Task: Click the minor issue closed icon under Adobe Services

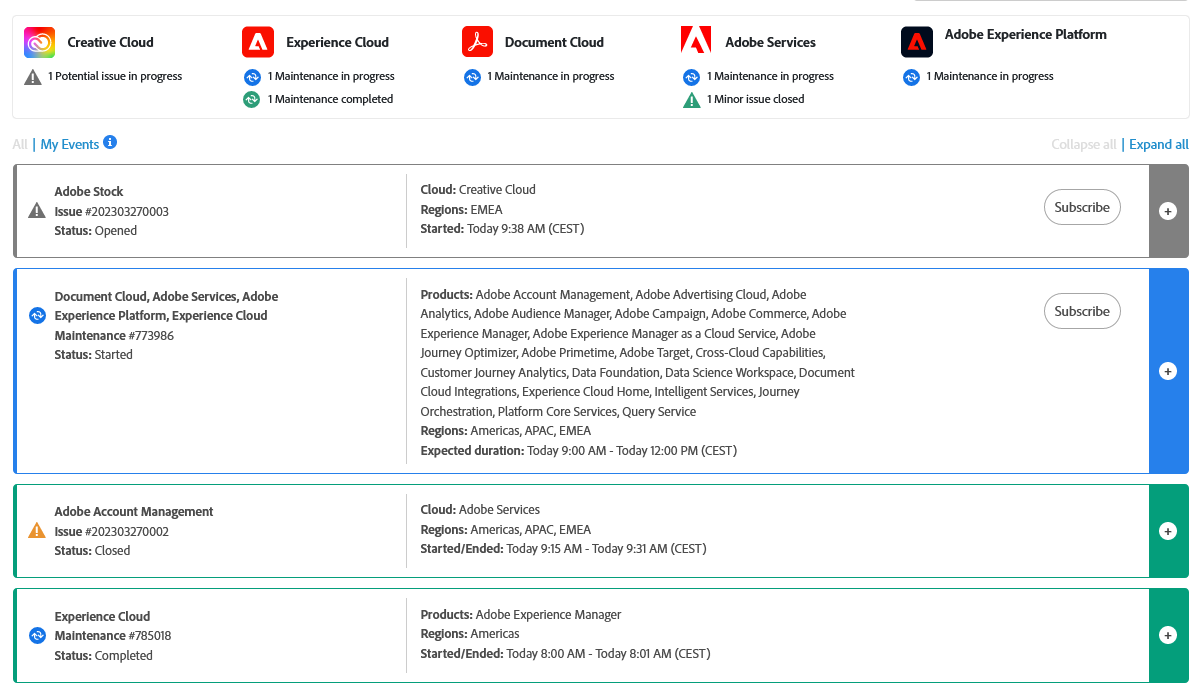Action: [x=690, y=99]
